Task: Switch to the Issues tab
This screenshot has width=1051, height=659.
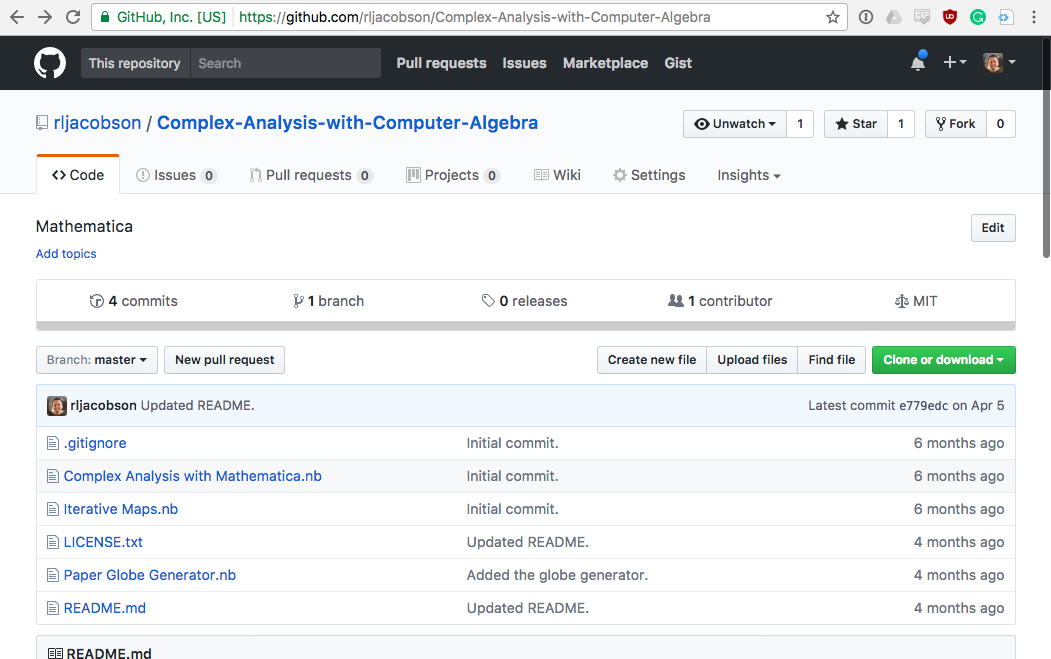Action: (176, 175)
